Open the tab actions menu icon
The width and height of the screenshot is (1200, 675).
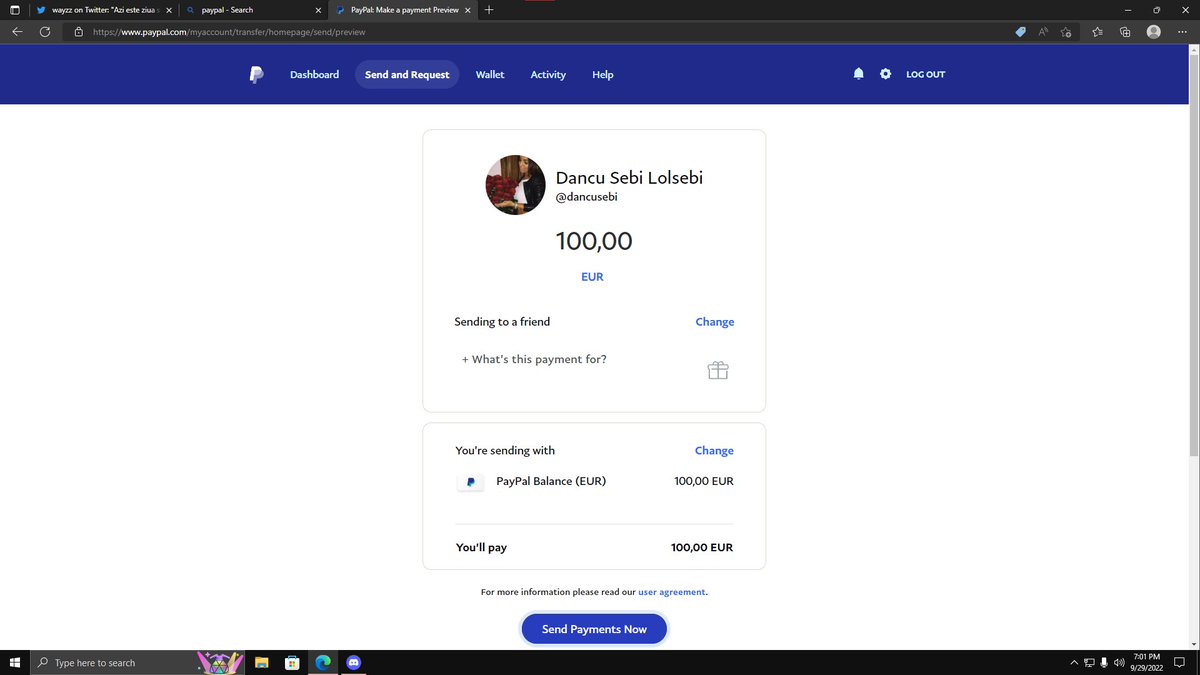pyautogui.click(x=13, y=10)
